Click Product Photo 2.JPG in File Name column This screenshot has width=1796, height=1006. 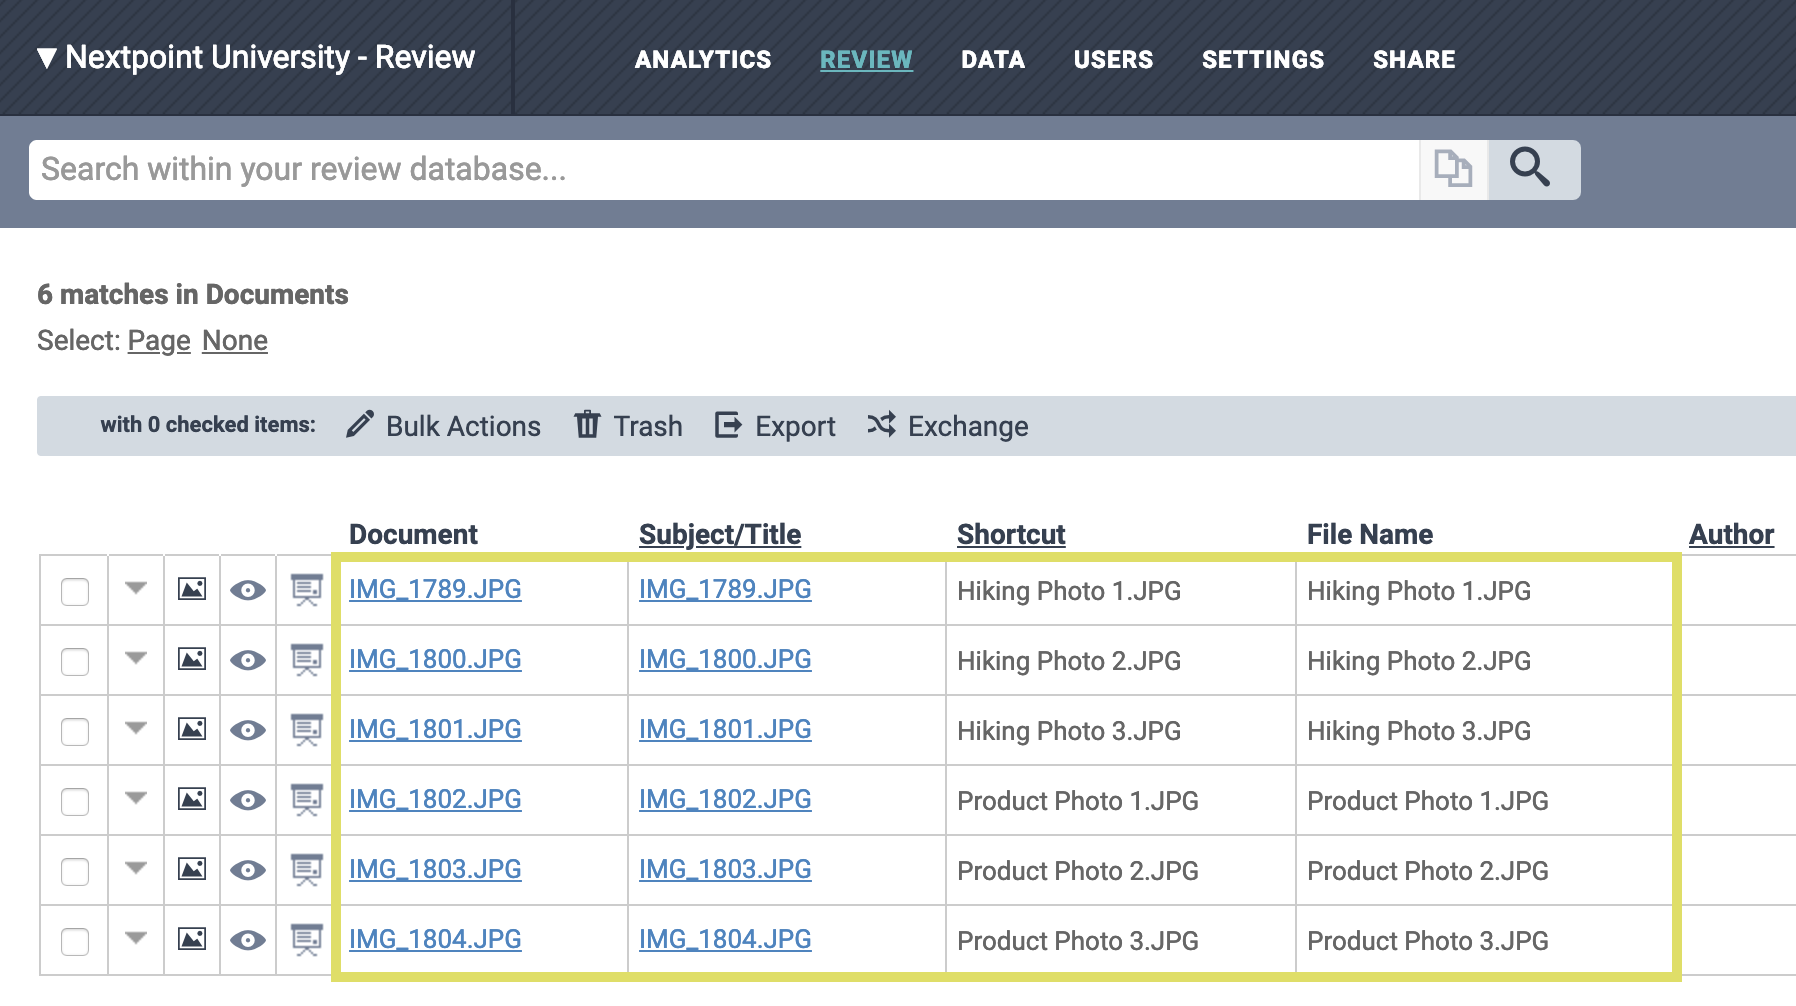point(1428,871)
